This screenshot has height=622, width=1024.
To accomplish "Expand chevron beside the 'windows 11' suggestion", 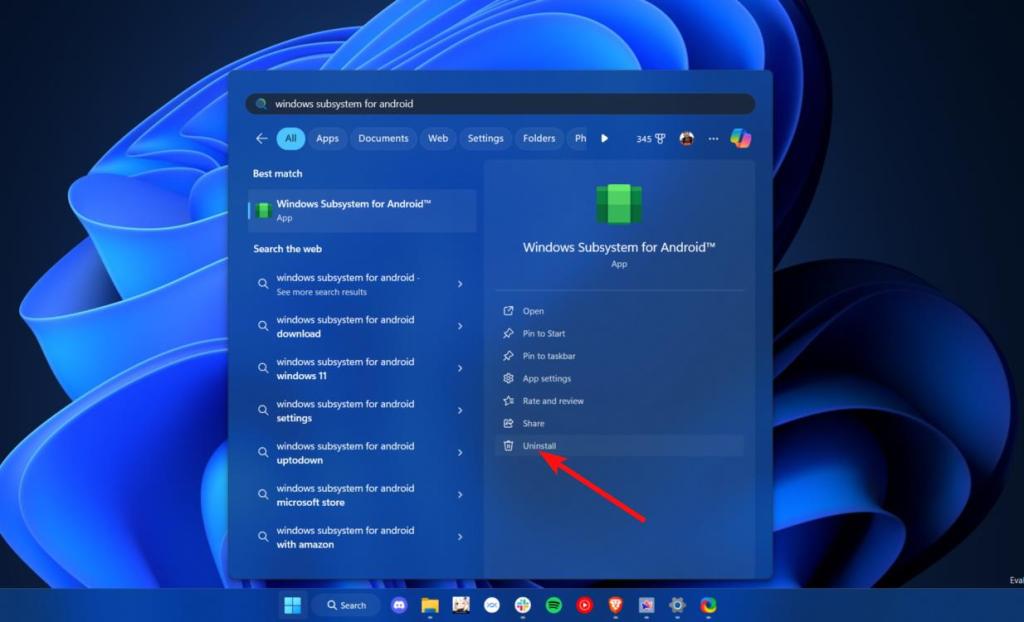I will pos(460,368).
